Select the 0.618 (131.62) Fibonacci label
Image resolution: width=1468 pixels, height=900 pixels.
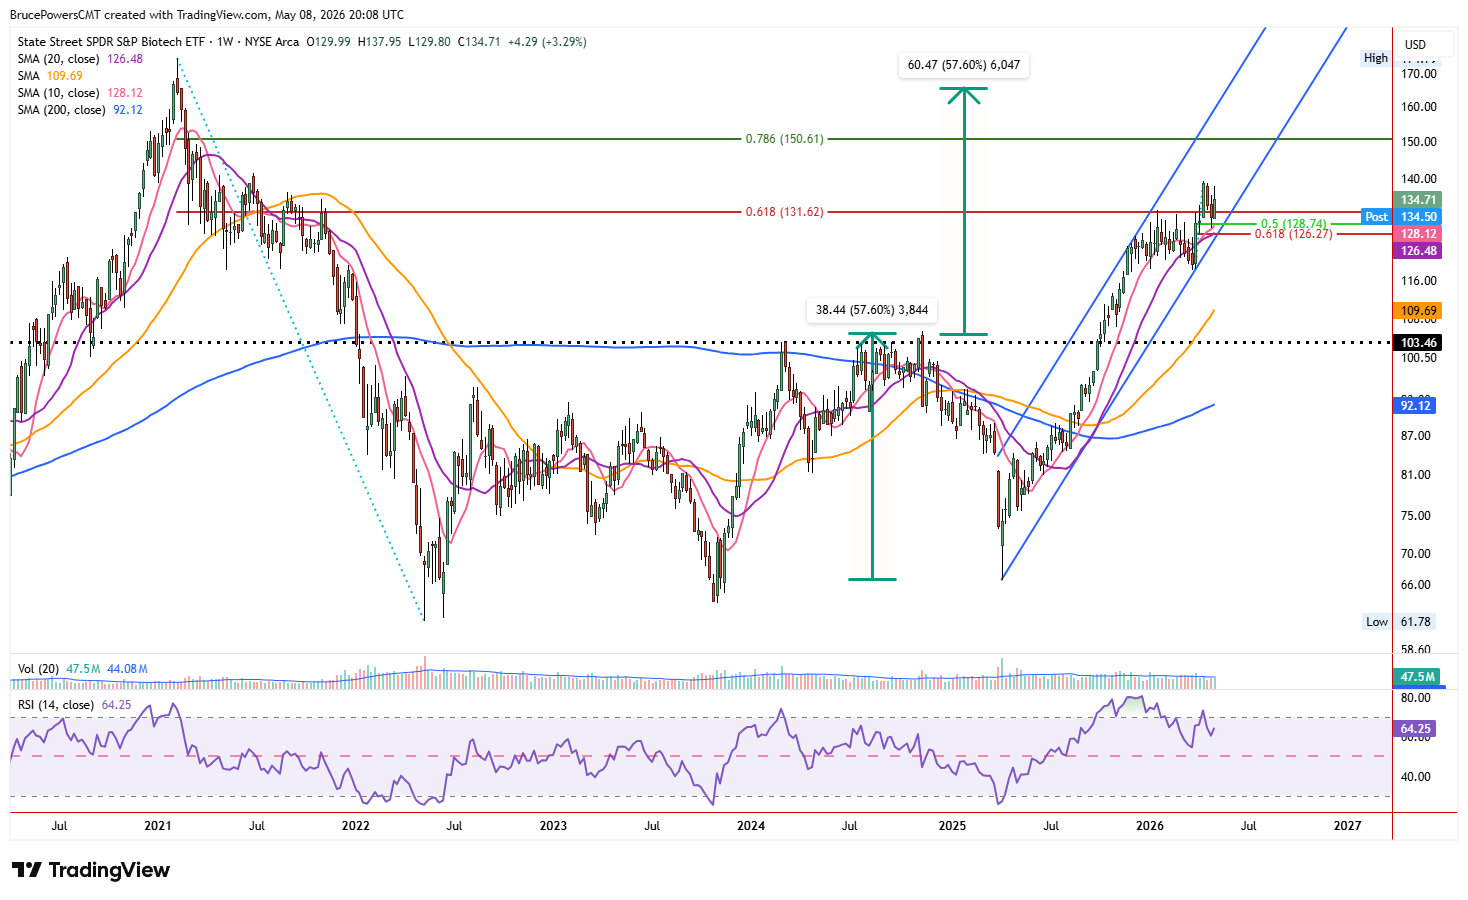point(785,212)
